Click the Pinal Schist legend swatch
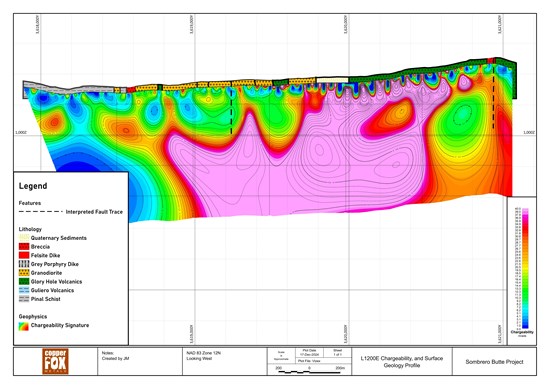Viewport: 550px width, 389px height. pos(24,299)
